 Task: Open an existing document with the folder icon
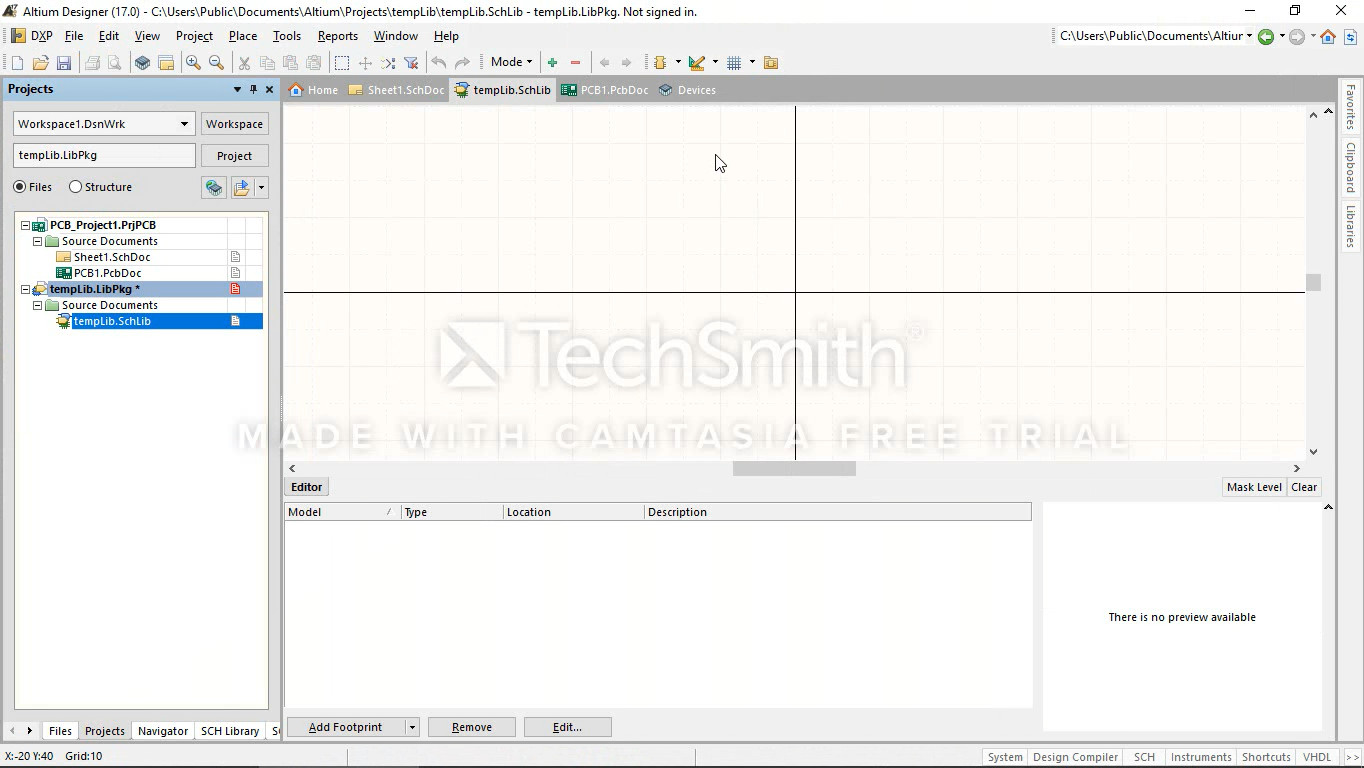[x=40, y=63]
